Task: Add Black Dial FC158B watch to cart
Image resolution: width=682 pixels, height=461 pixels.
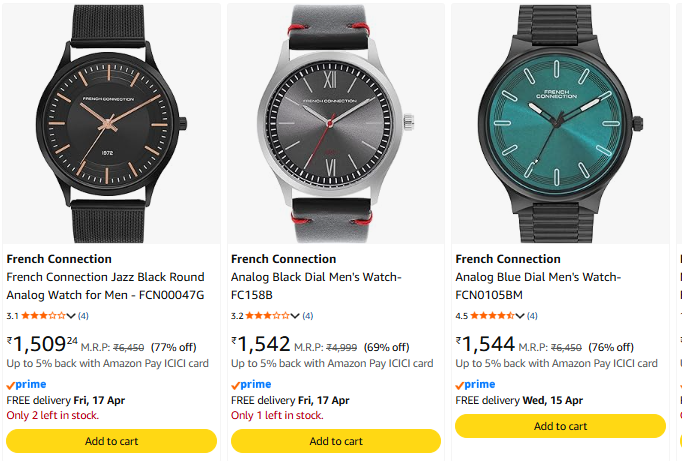Action: pyautogui.click(x=336, y=441)
